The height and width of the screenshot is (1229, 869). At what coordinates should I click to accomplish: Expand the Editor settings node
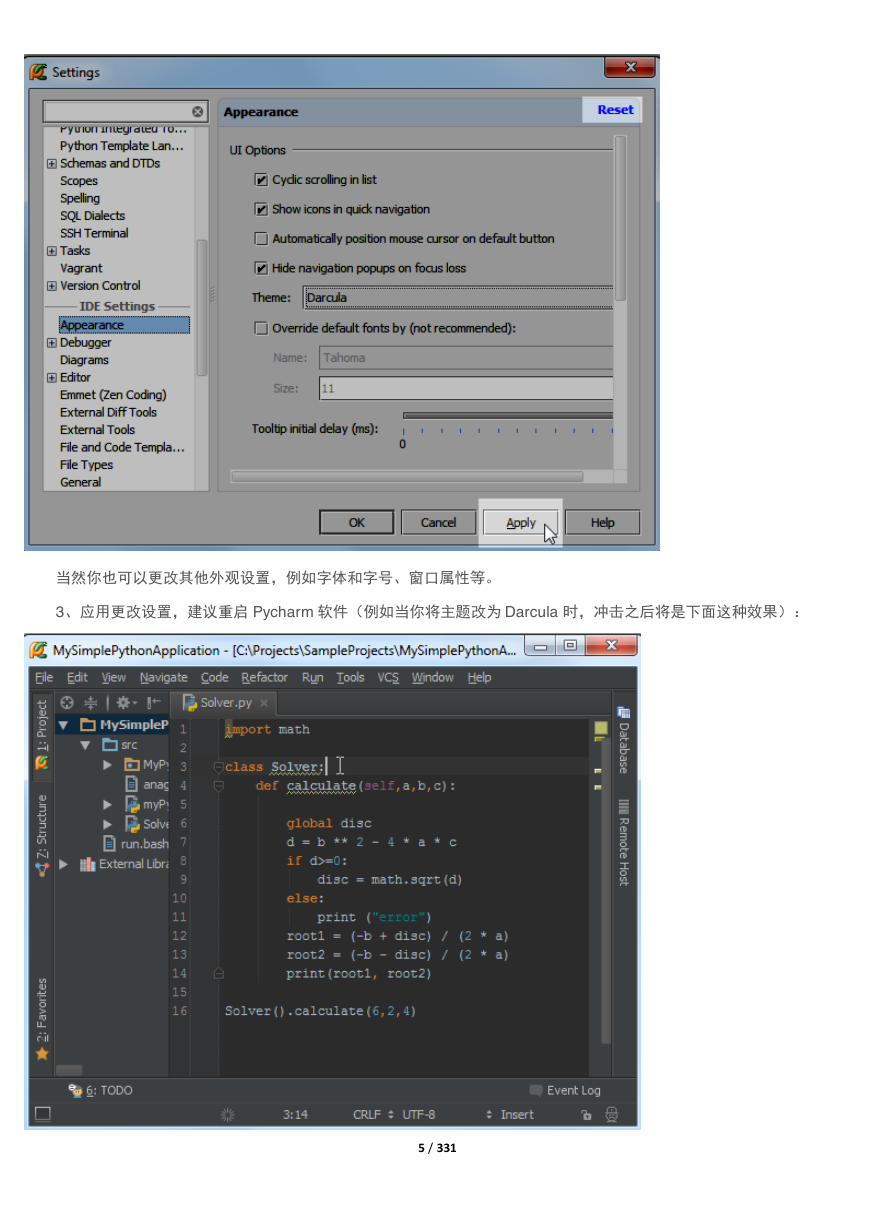(52, 378)
